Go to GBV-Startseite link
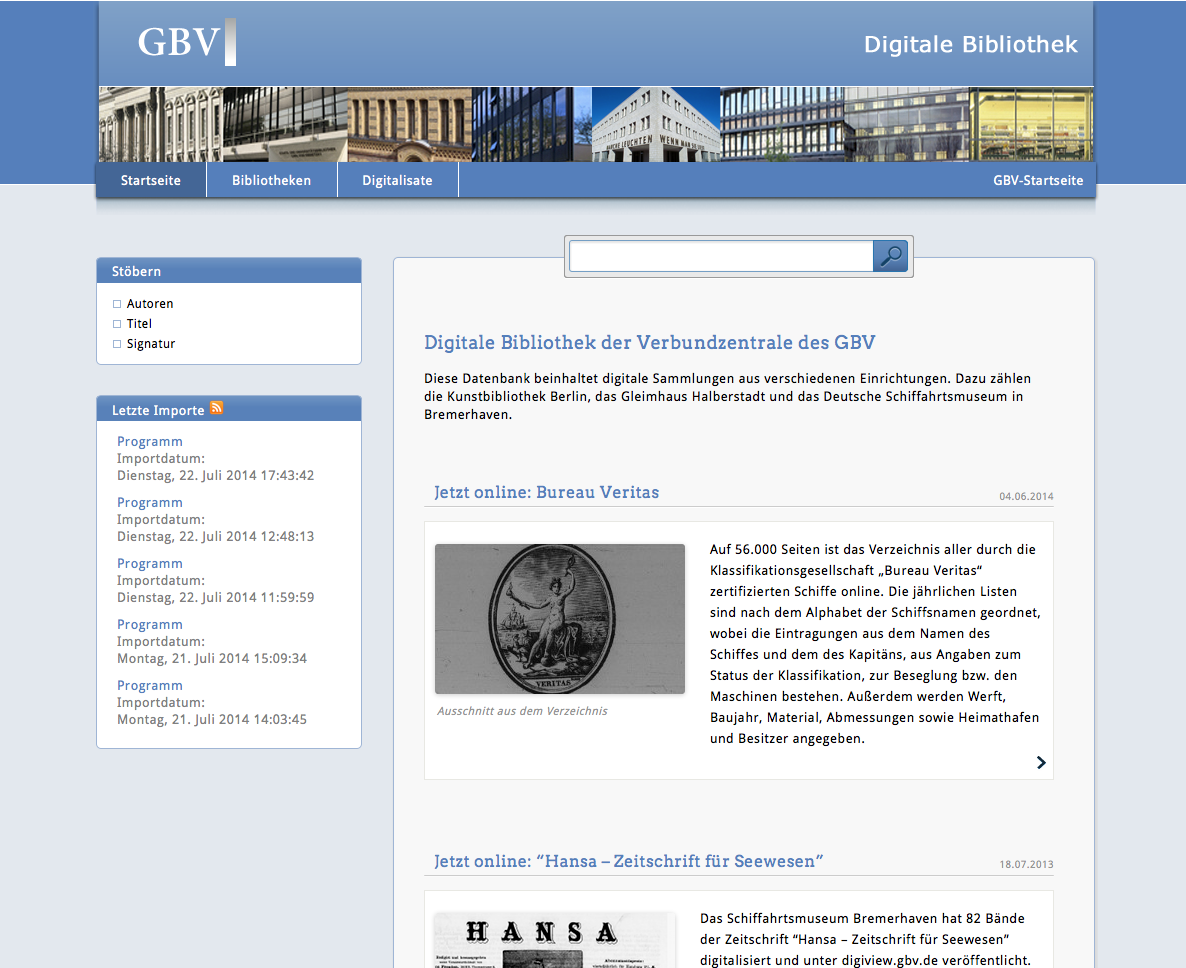Viewport: 1186px width, 968px height. pos(1038,180)
